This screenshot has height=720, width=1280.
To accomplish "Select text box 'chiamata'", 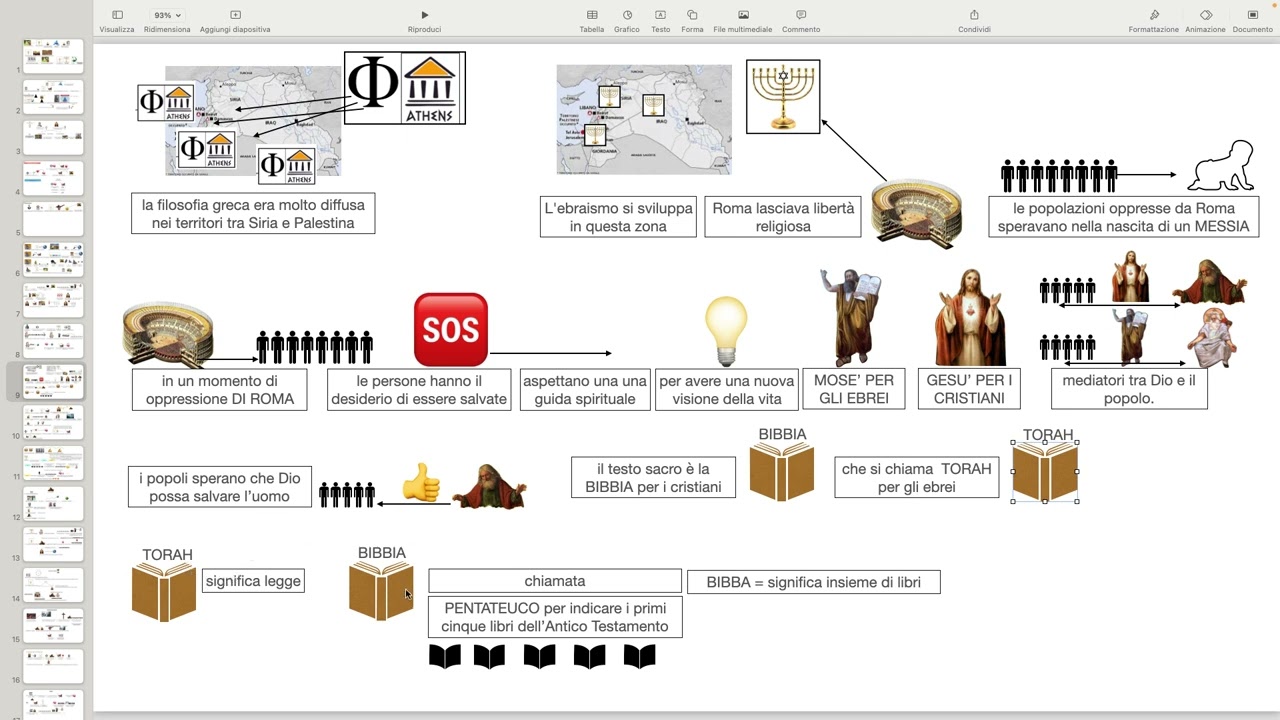I will pyautogui.click(x=555, y=581).
